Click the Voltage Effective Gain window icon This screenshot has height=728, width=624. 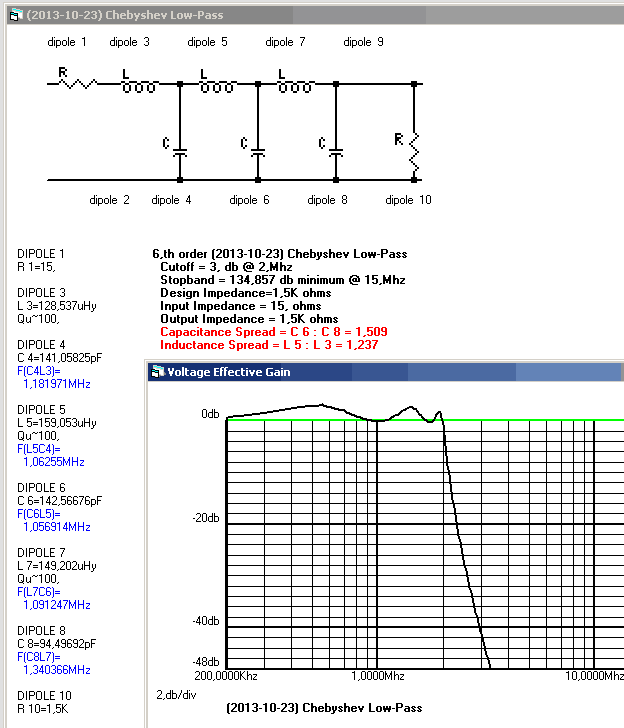pos(157,372)
